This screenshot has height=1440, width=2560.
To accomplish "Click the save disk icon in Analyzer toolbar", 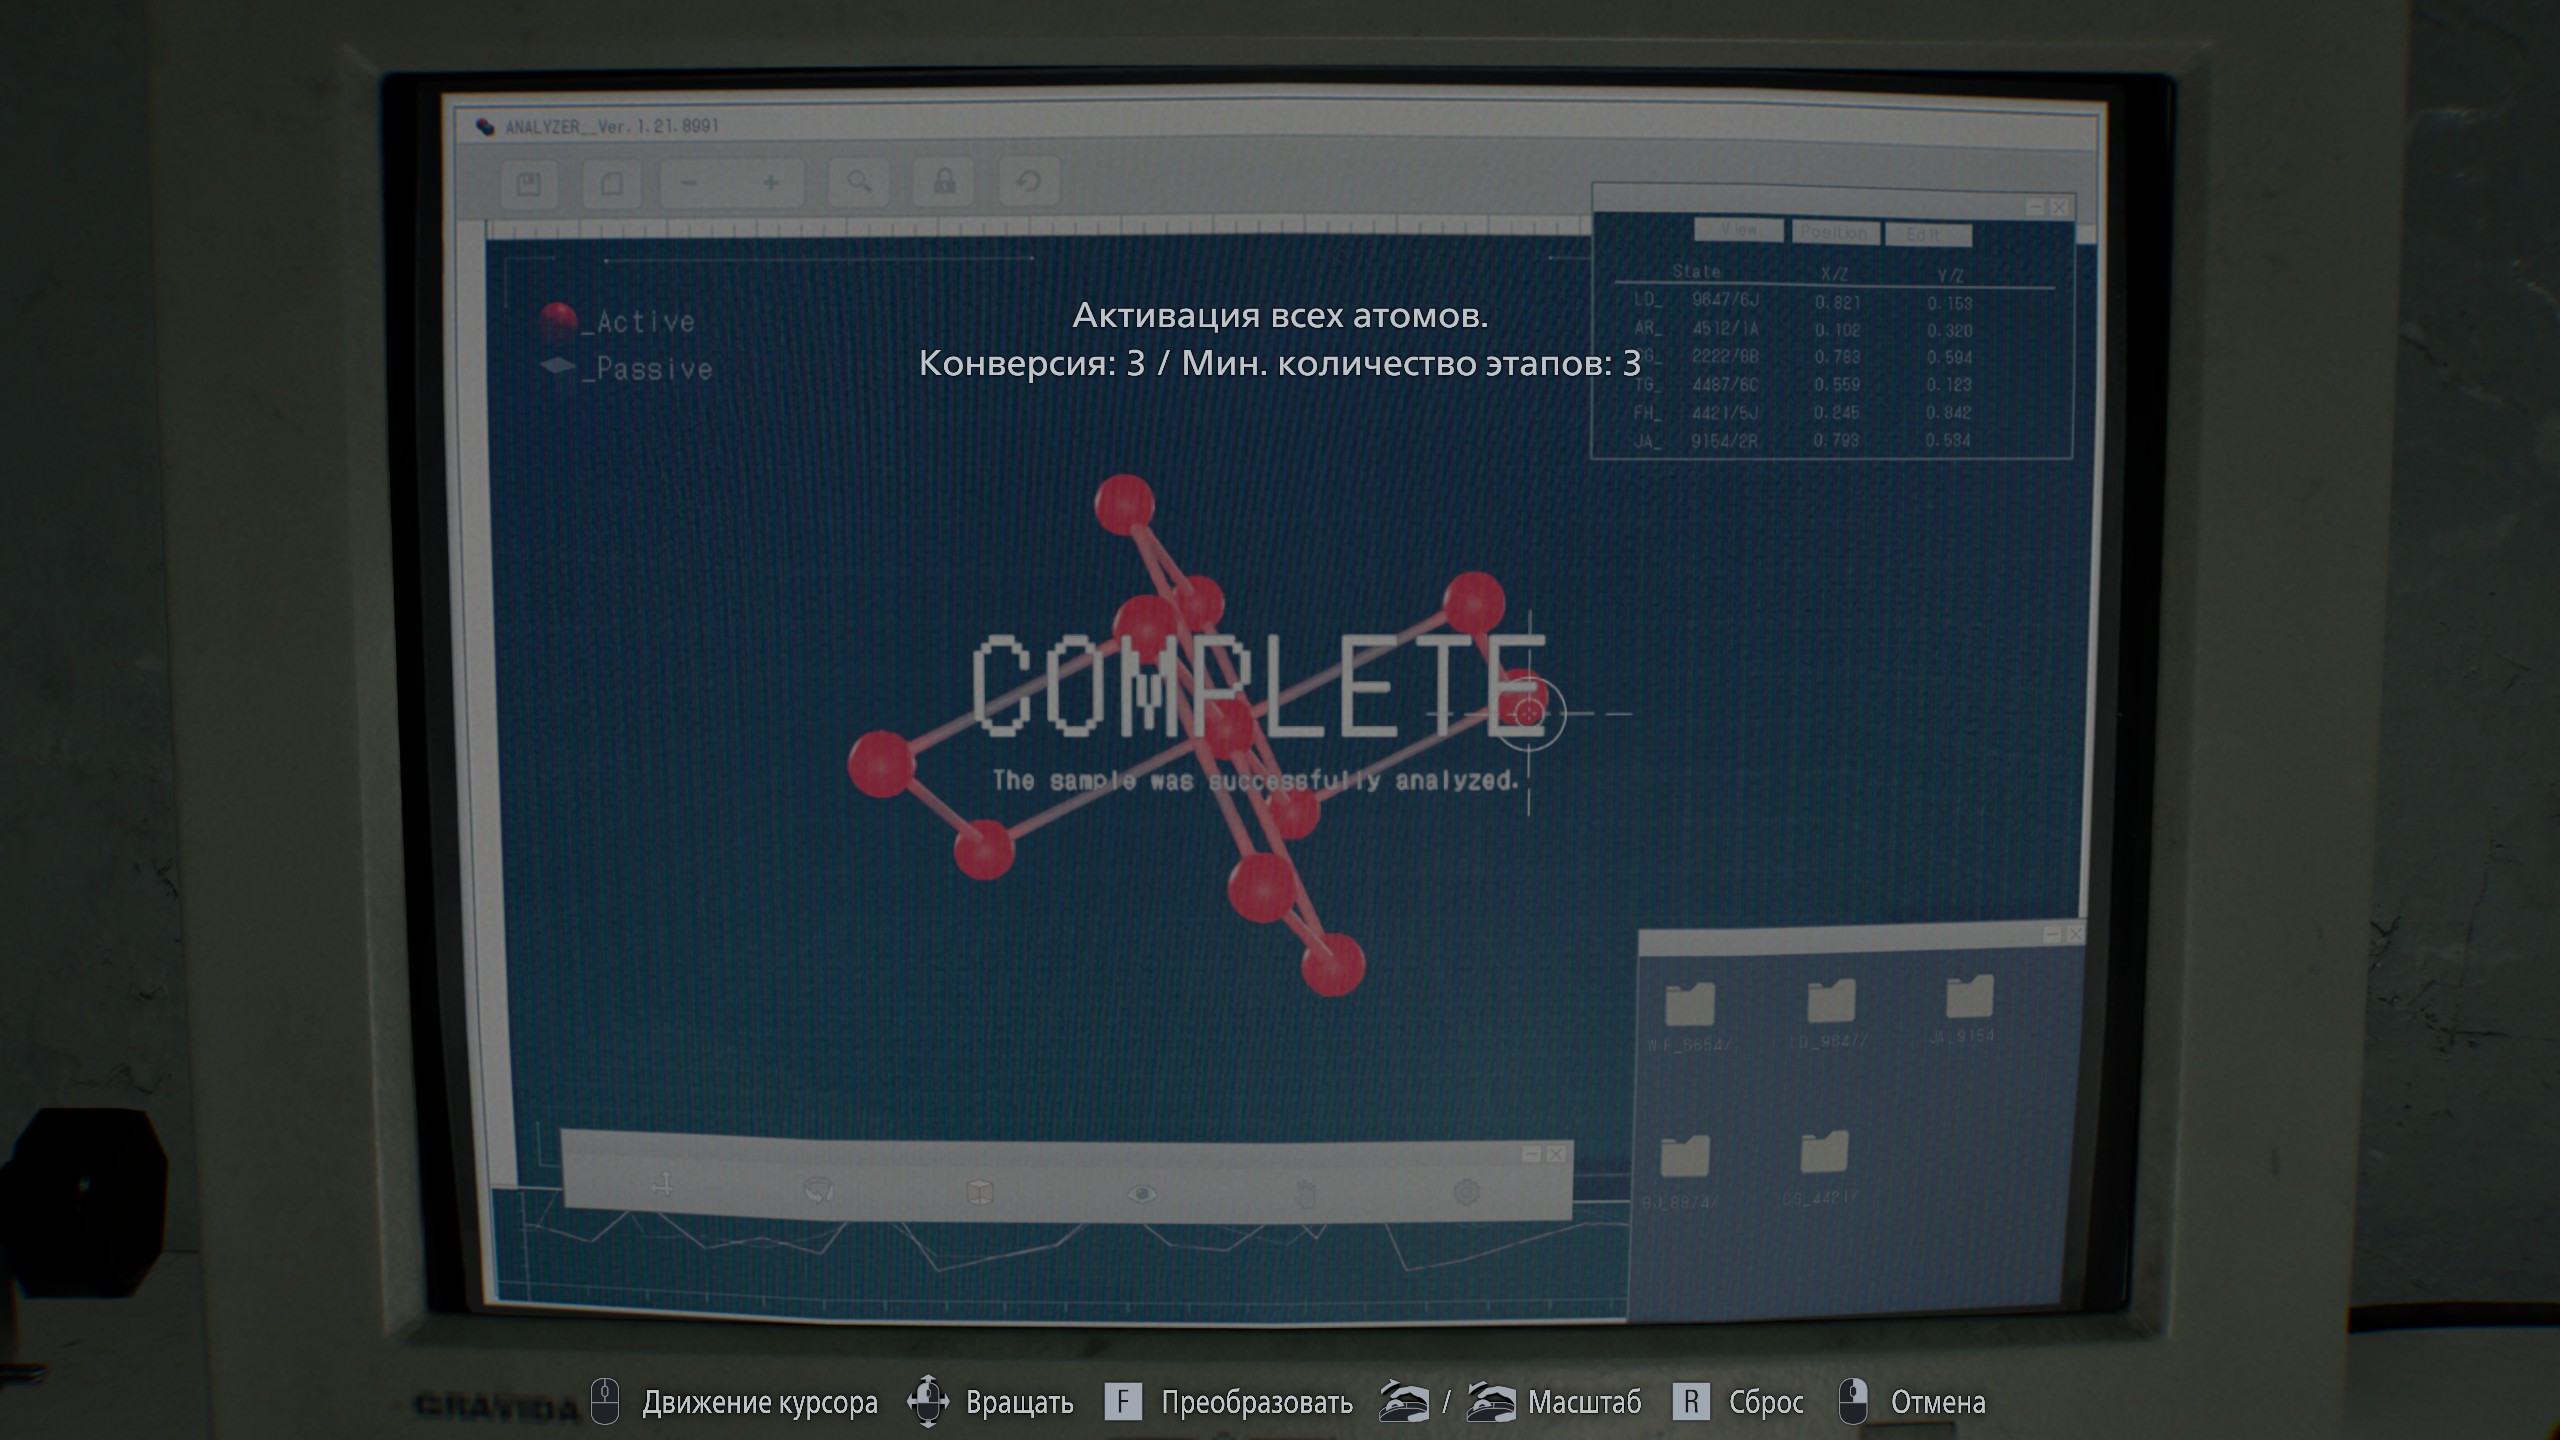I will point(529,184).
